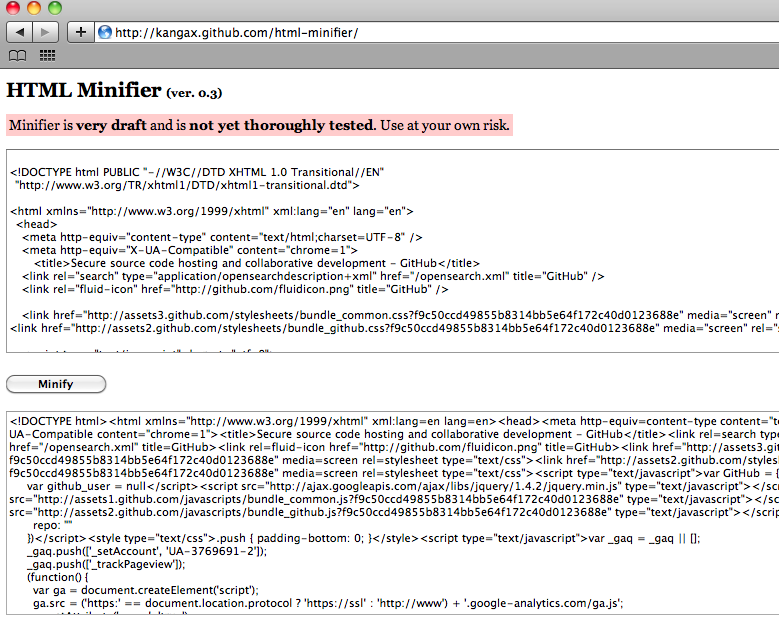779x630 pixels.
Task: Click the yellow minimize window button
Action: (34, 7)
